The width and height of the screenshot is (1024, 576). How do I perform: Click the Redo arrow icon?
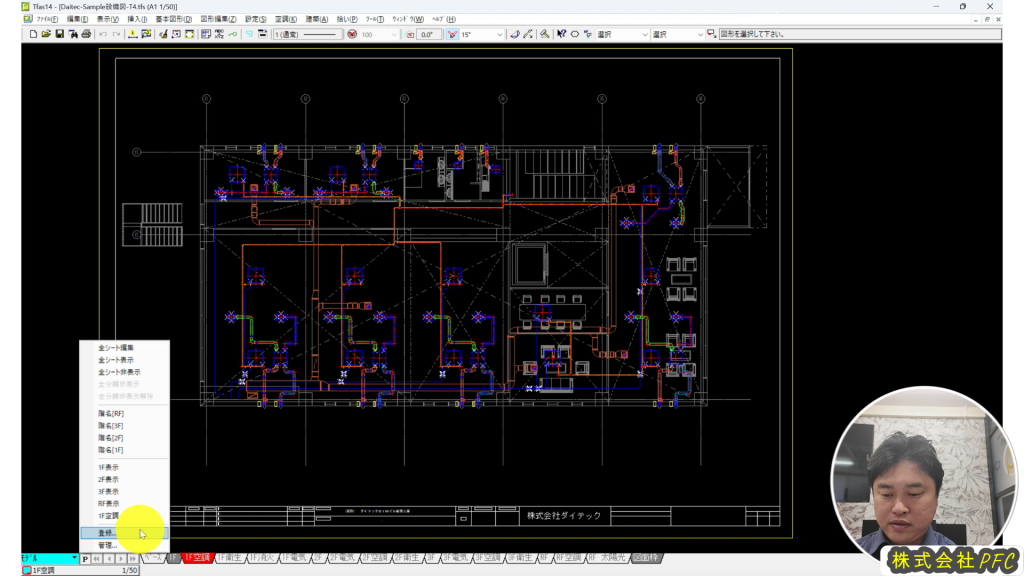tap(117, 34)
